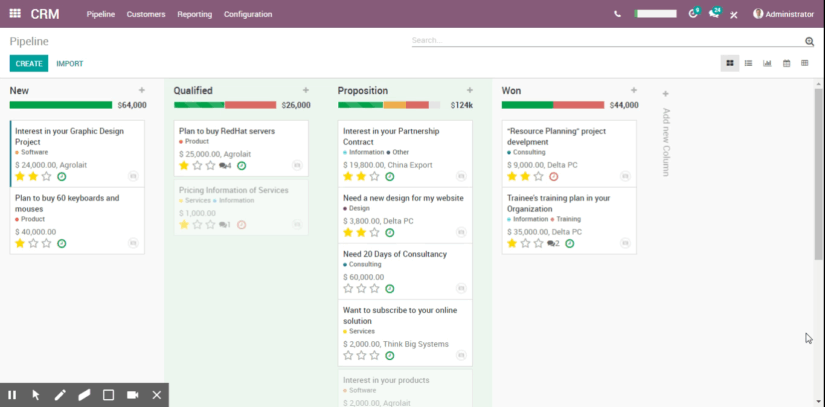Set third star on Graphic Design Project card
The image size is (825, 407).
coord(47,176)
